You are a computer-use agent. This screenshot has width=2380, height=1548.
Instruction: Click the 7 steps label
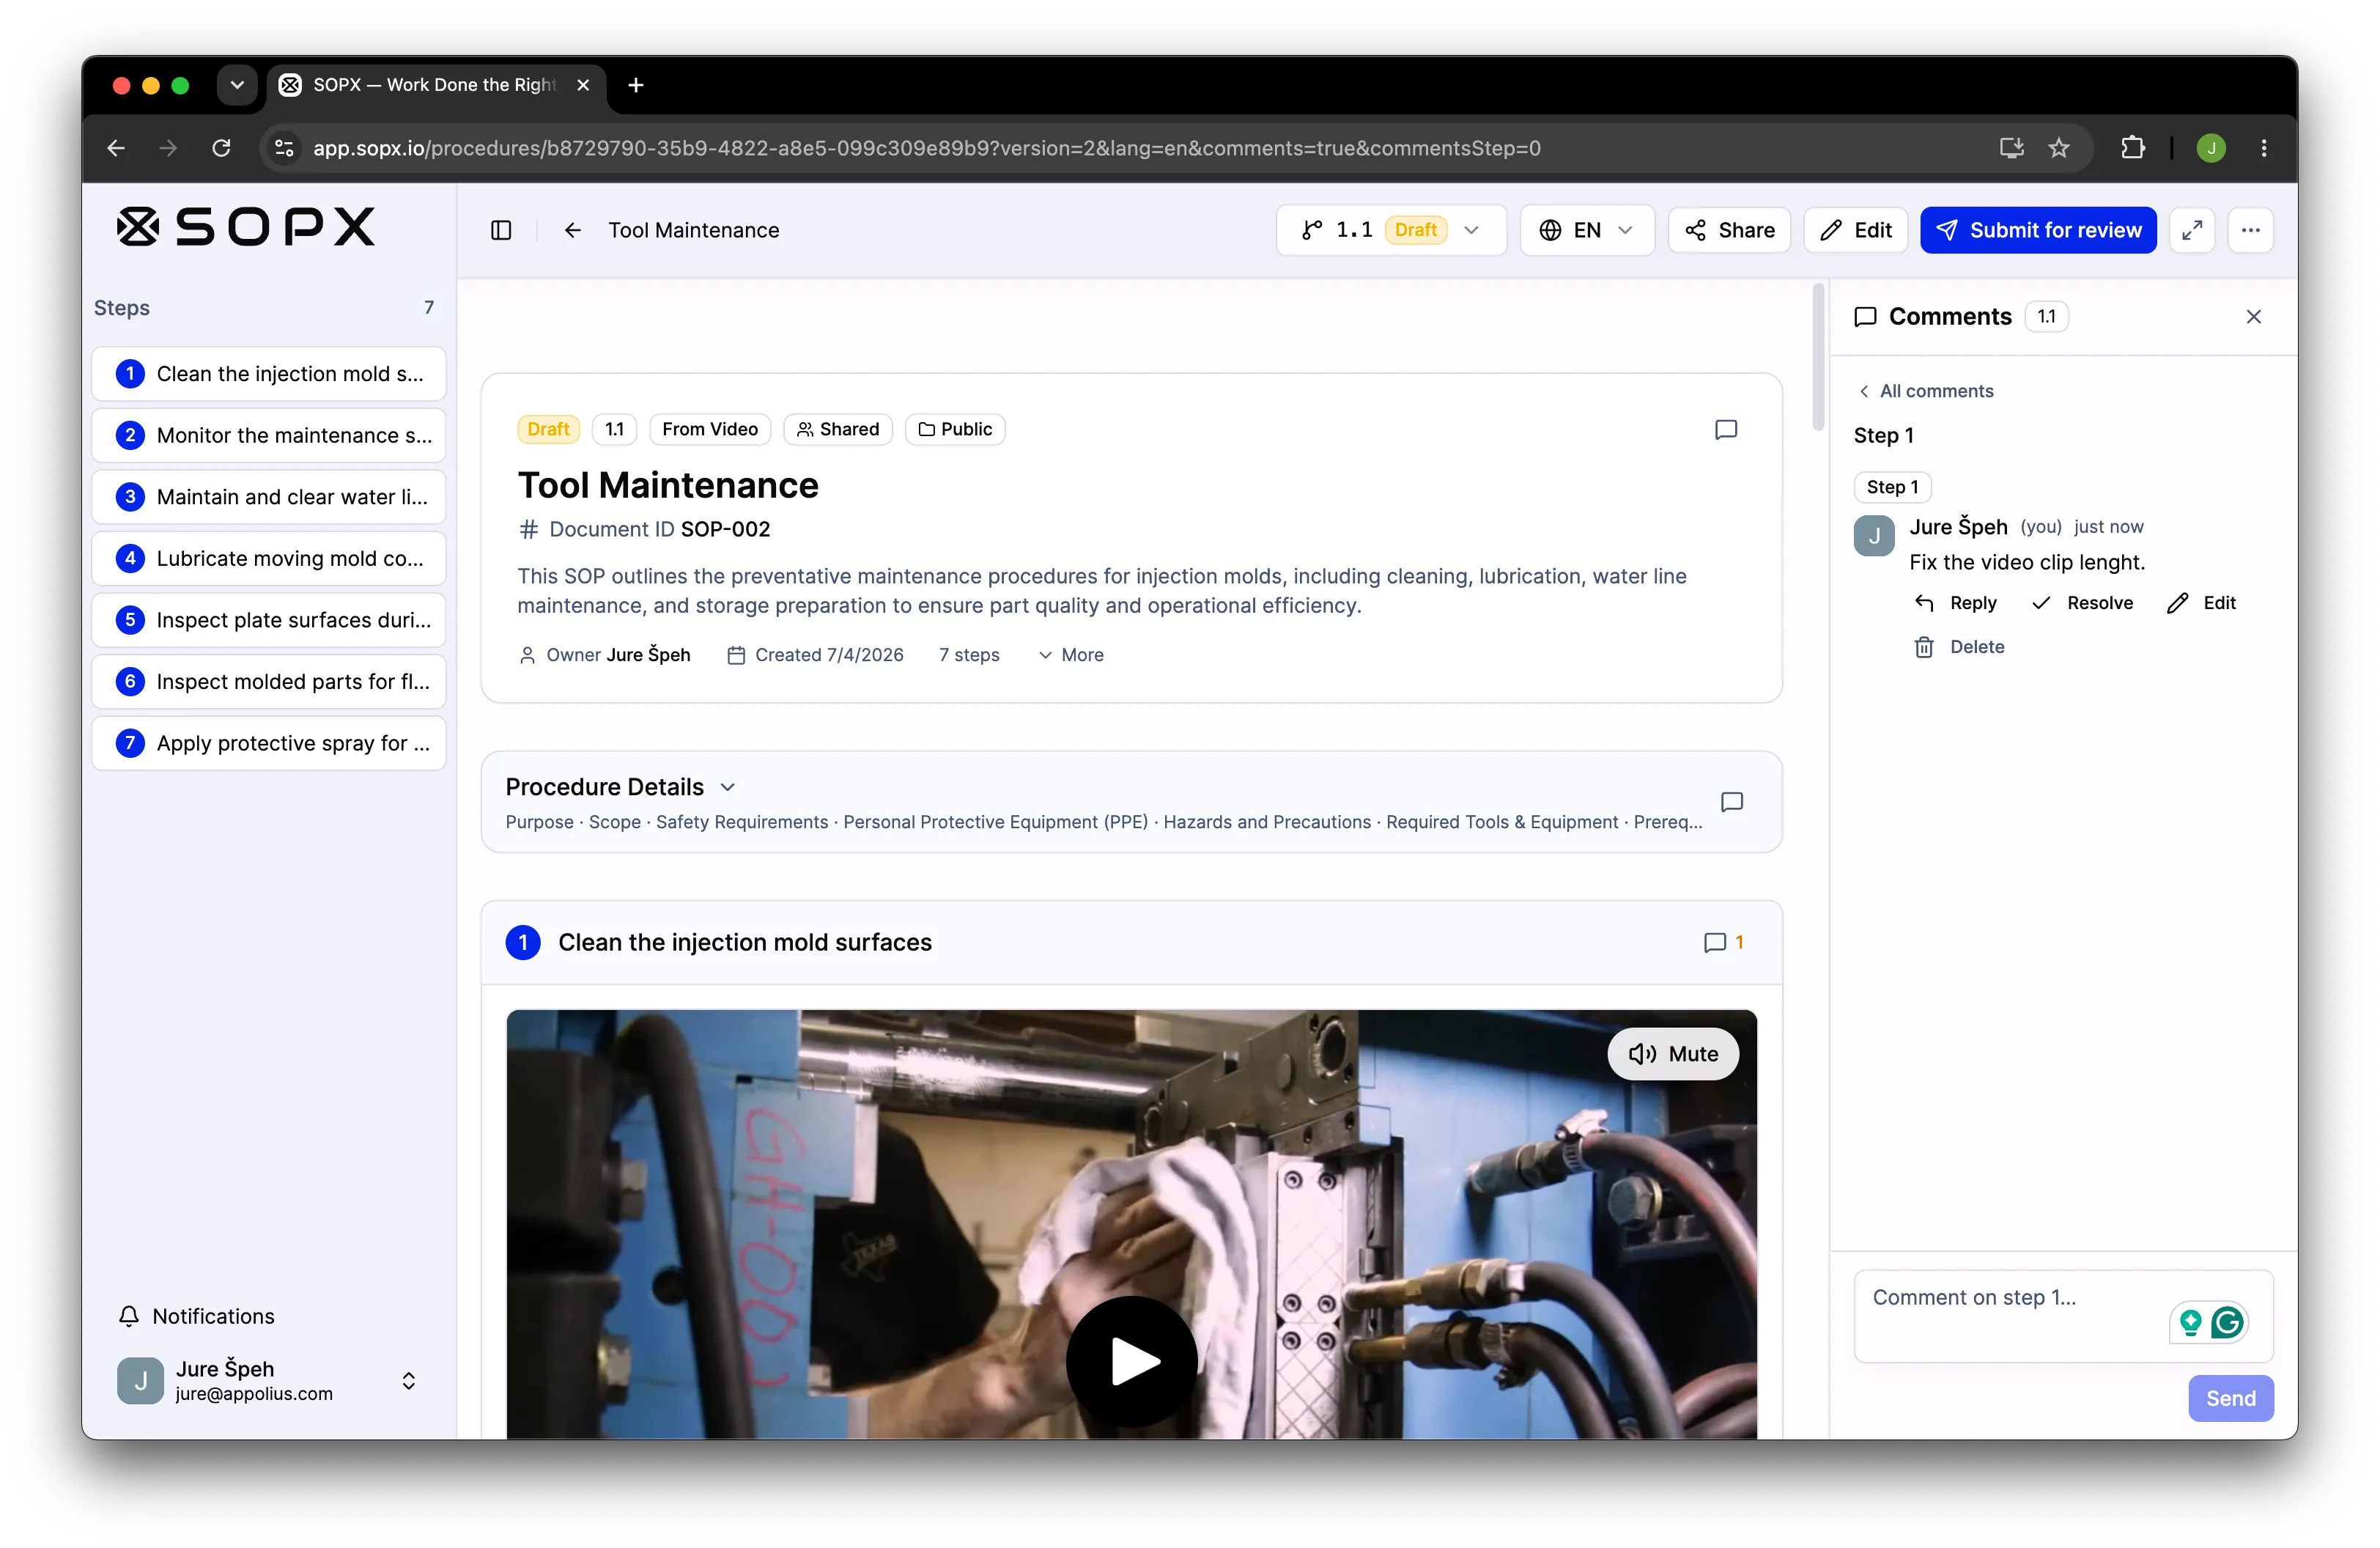click(x=969, y=655)
